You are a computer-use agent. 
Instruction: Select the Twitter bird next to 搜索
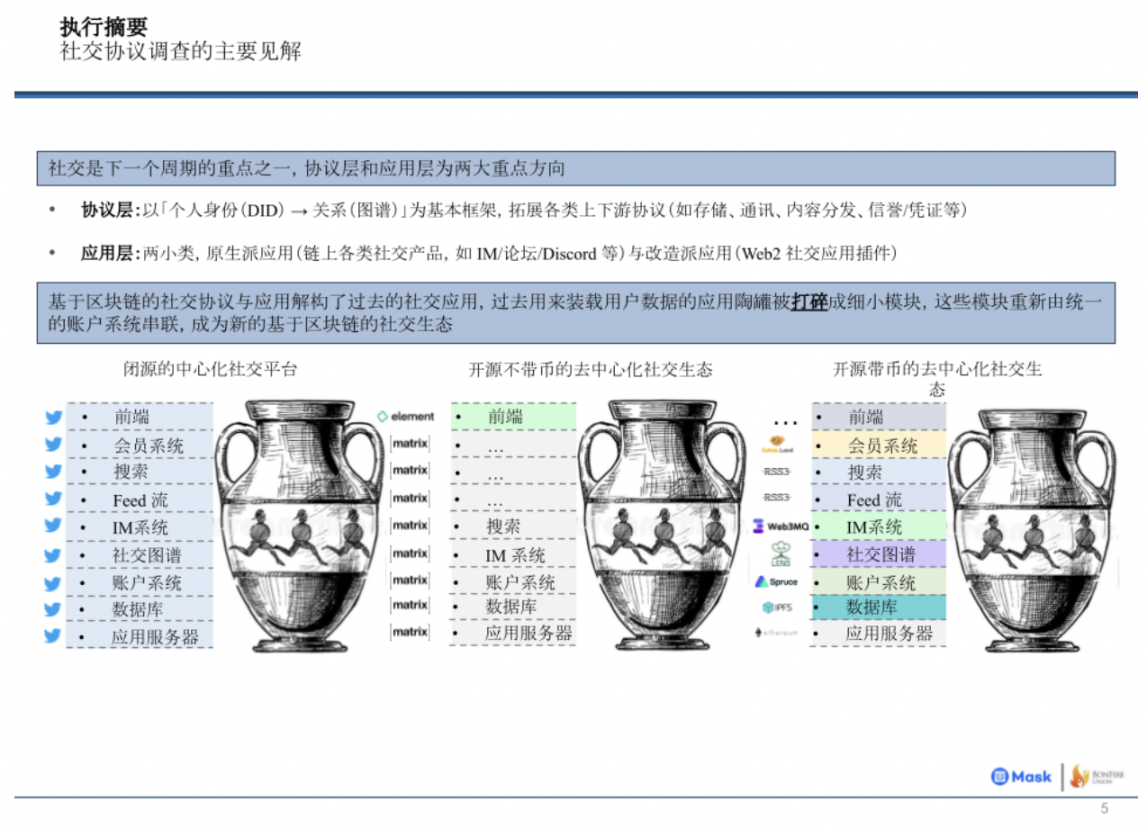pyautogui.click(x=53, y=471)
